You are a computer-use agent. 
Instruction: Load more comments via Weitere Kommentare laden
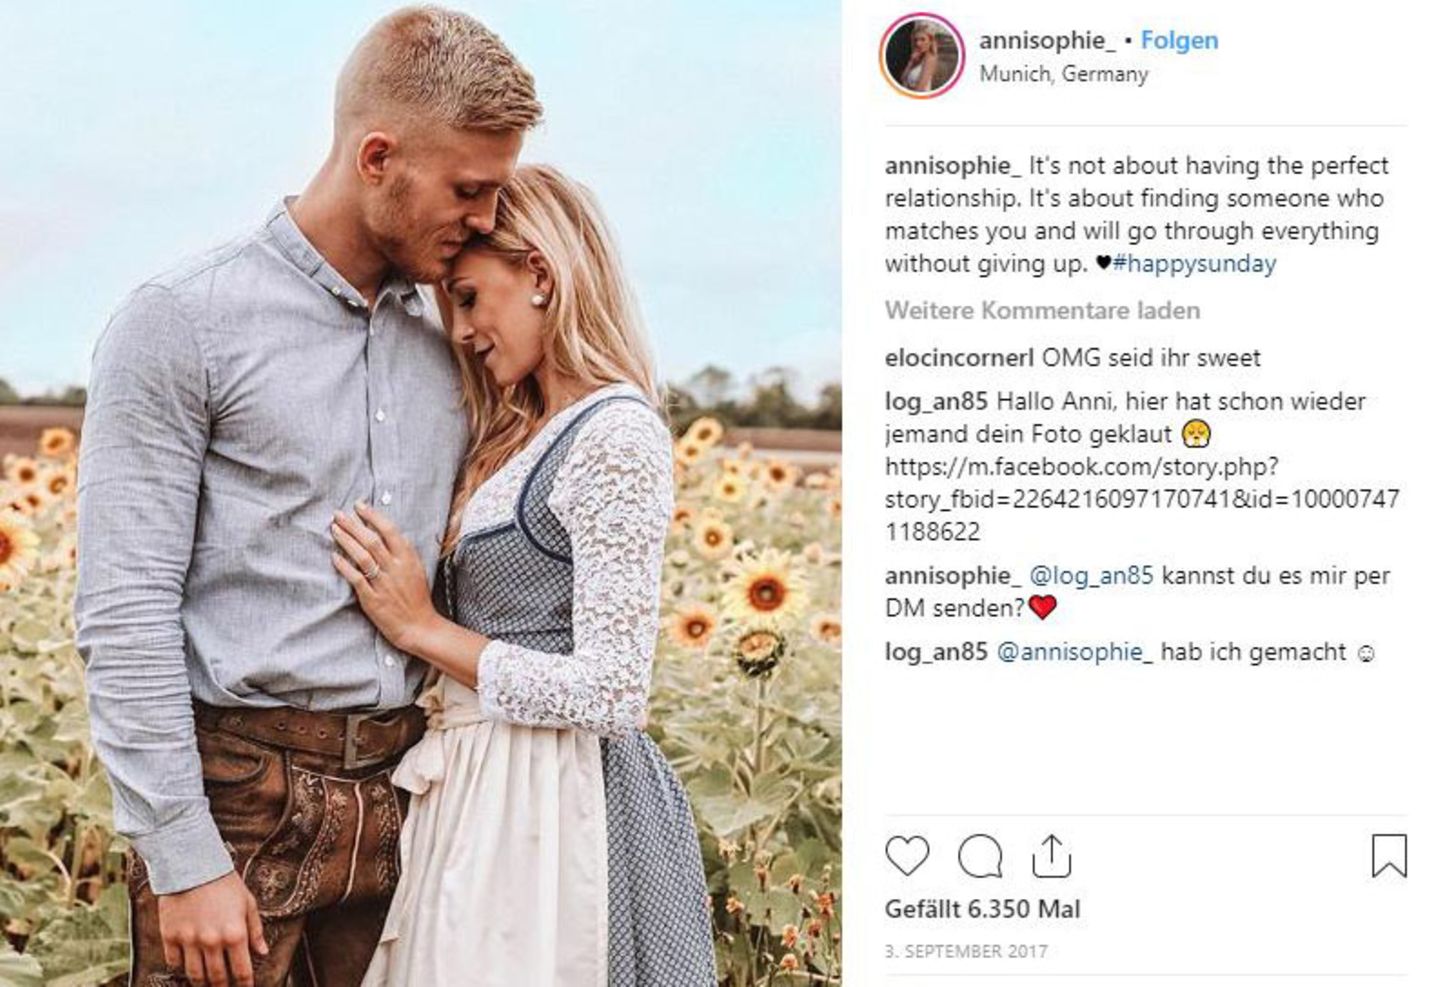point(1042,311)
